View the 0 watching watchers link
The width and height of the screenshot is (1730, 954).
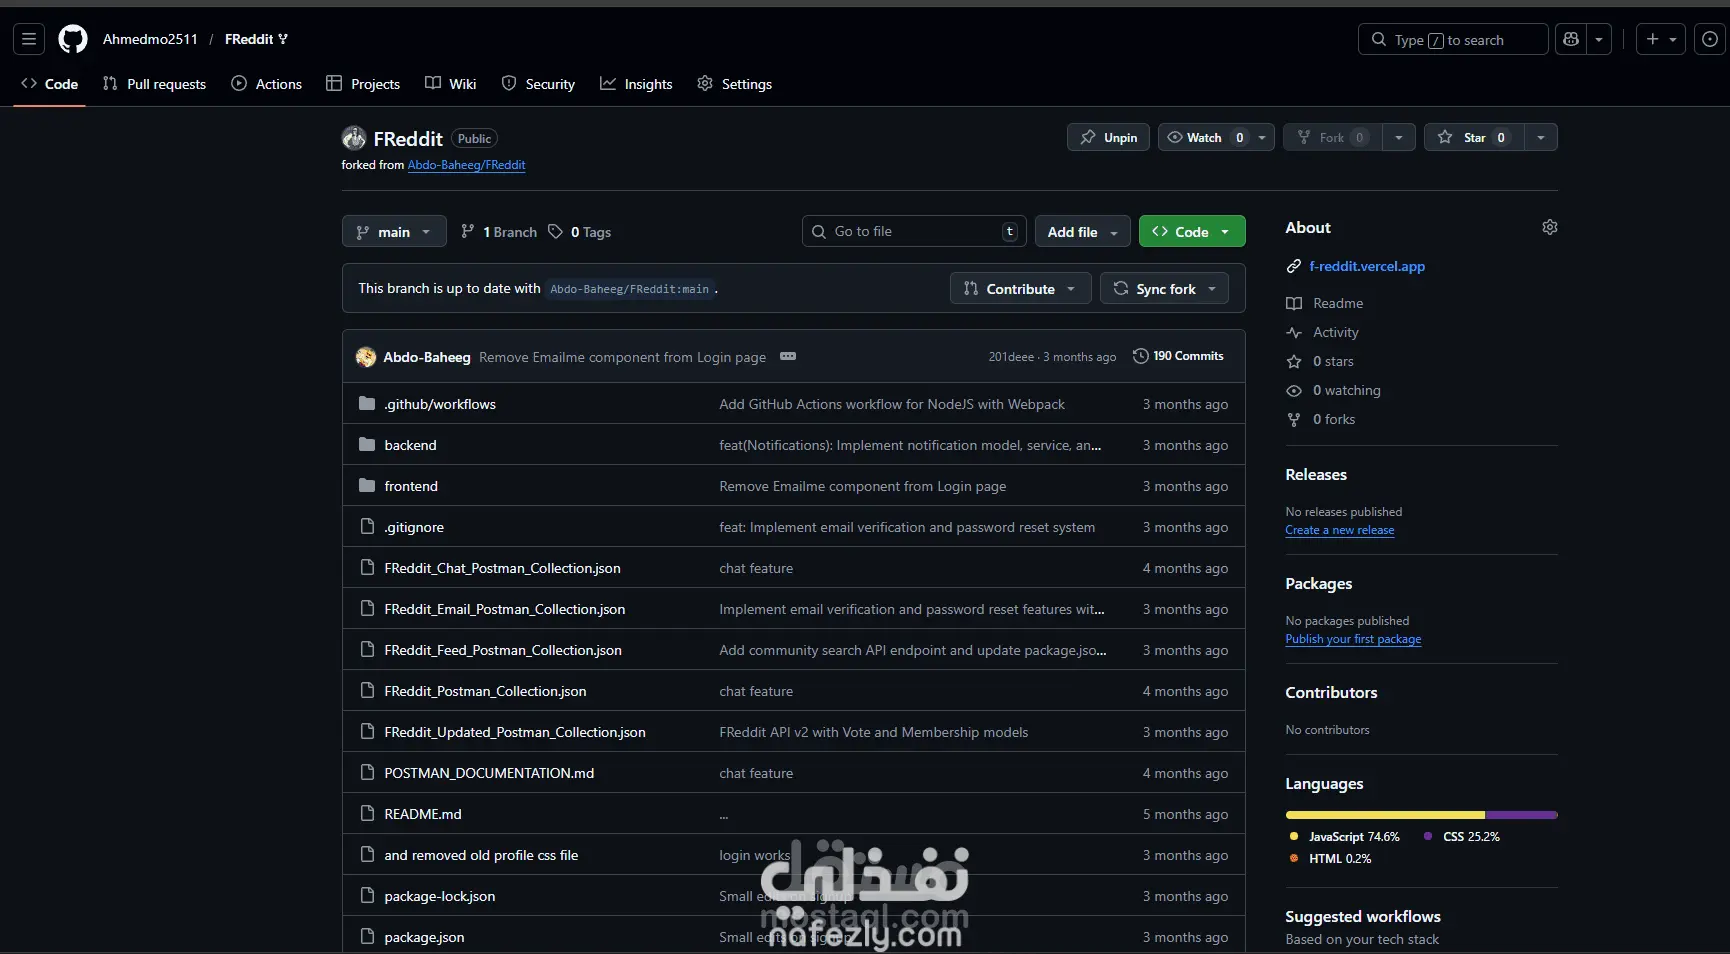point(1346,390)
